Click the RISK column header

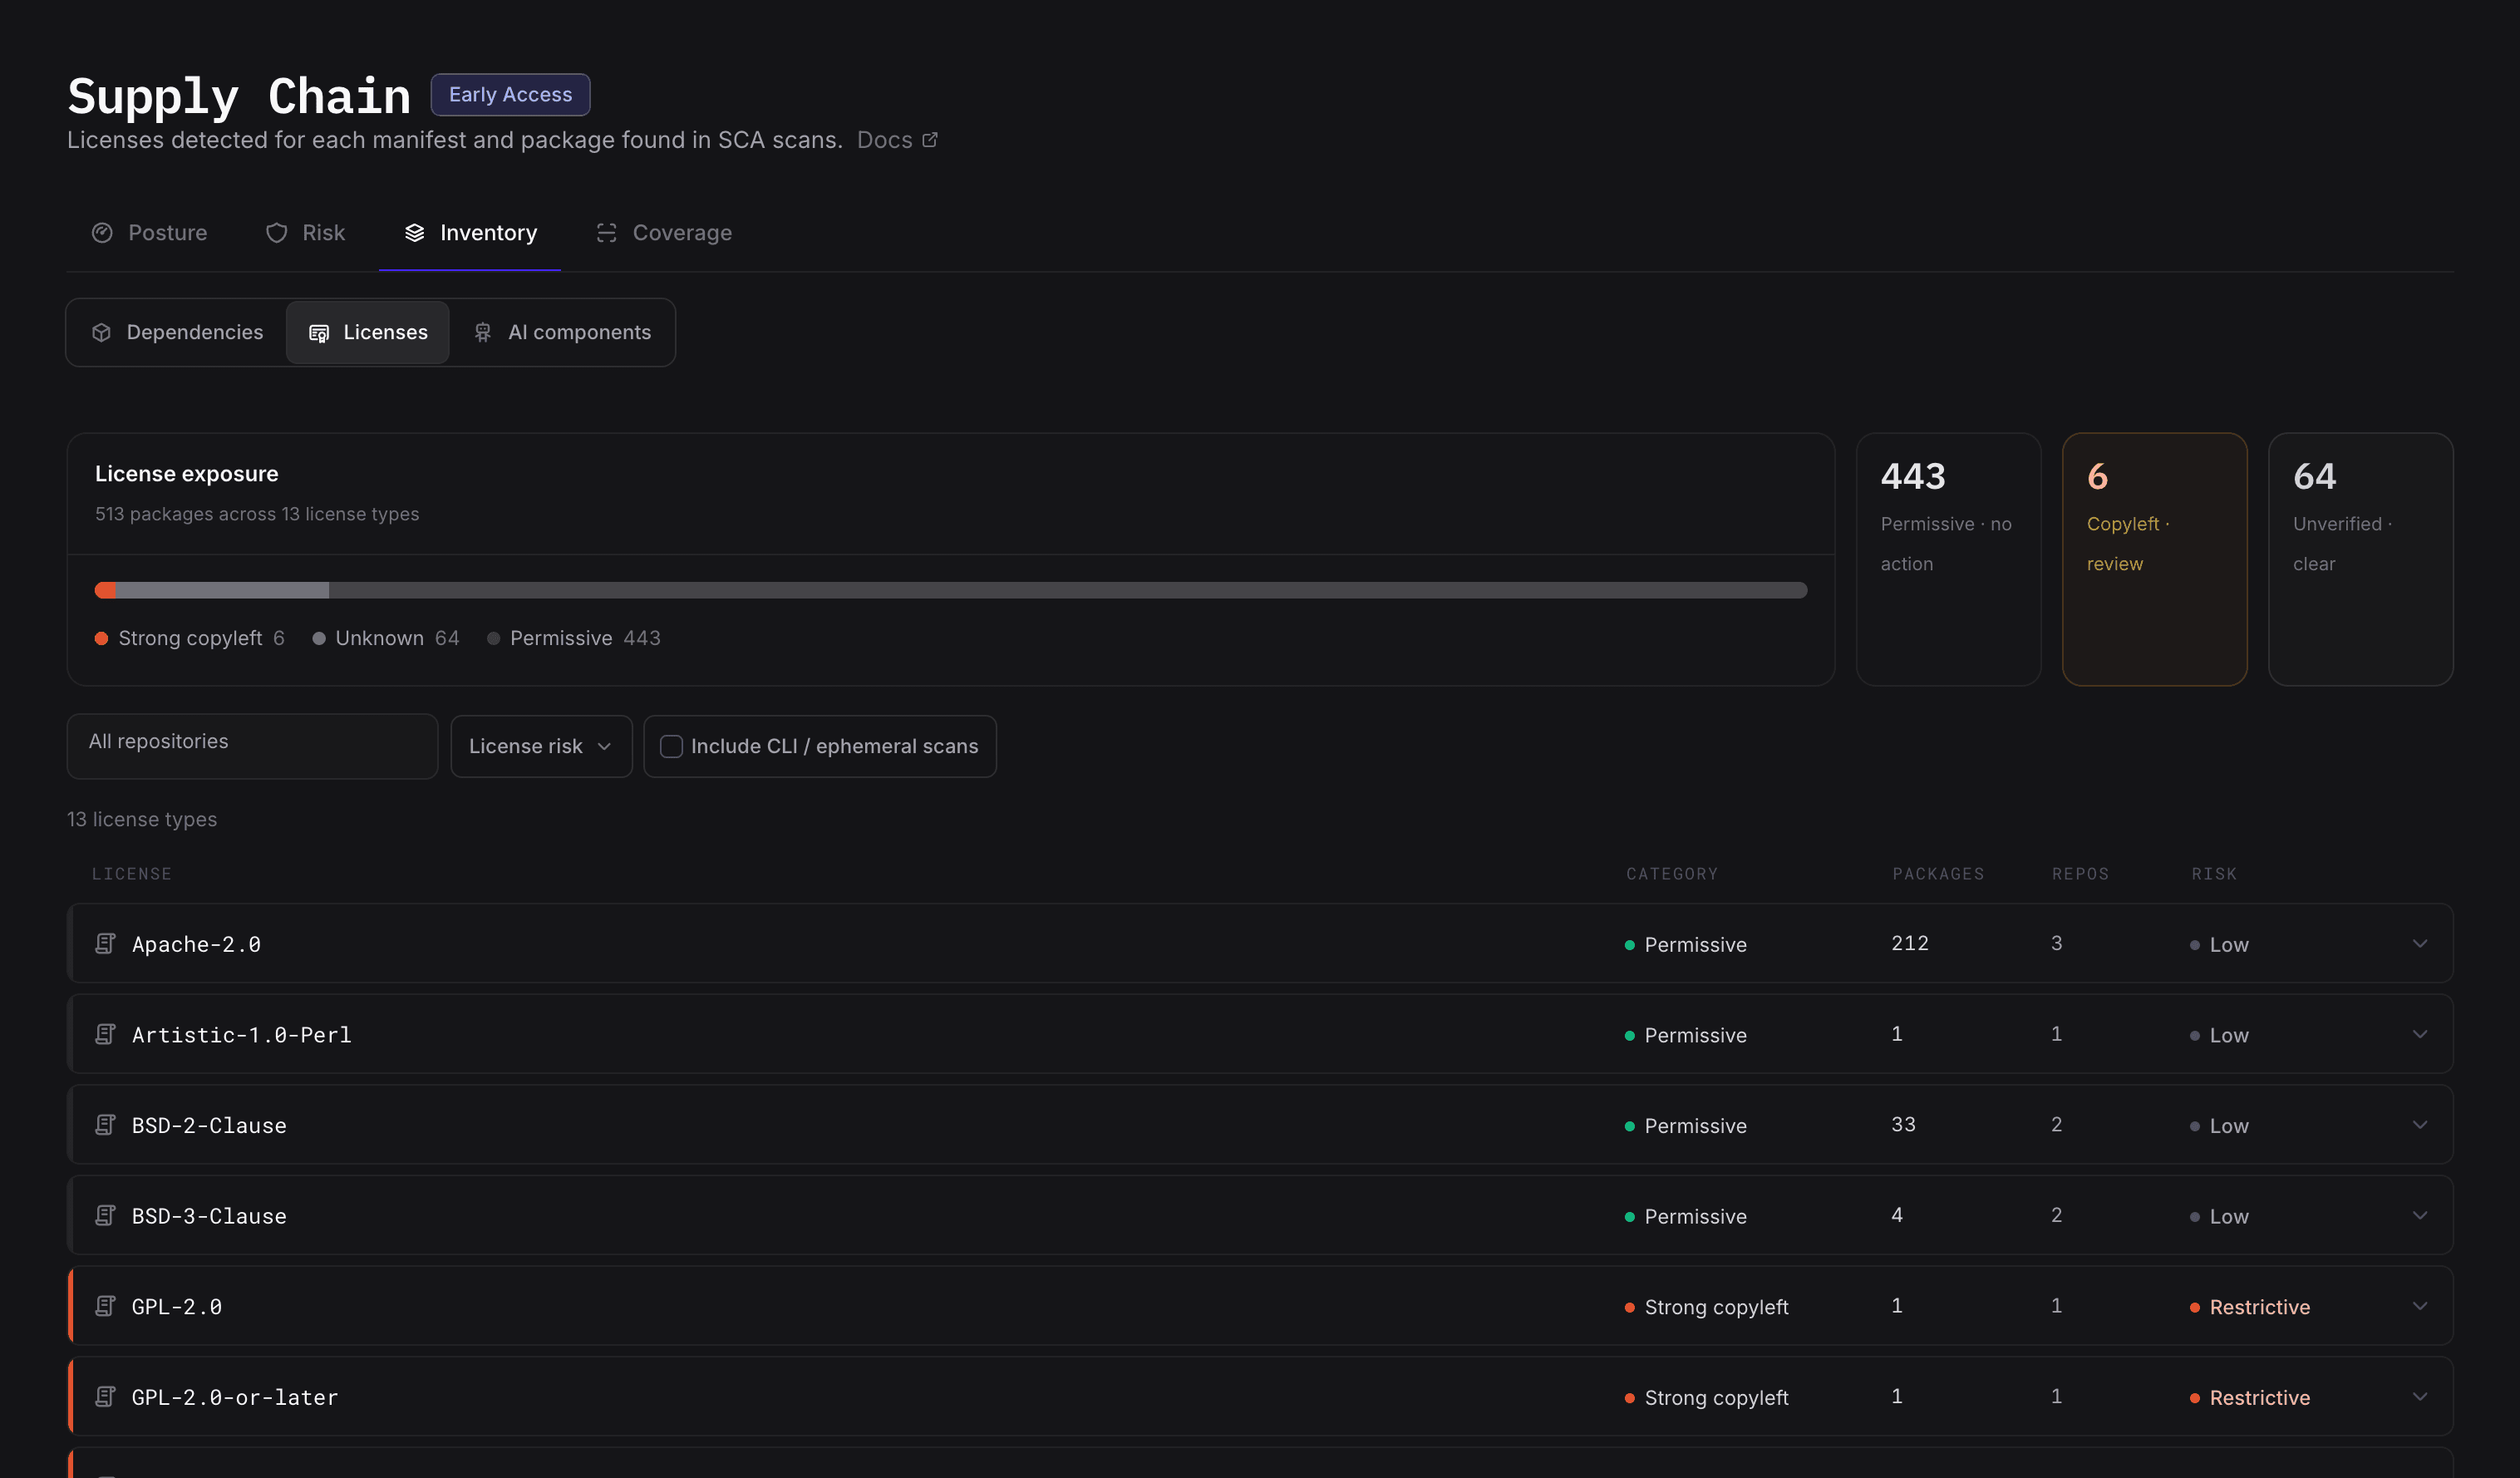pos(2214,874)
